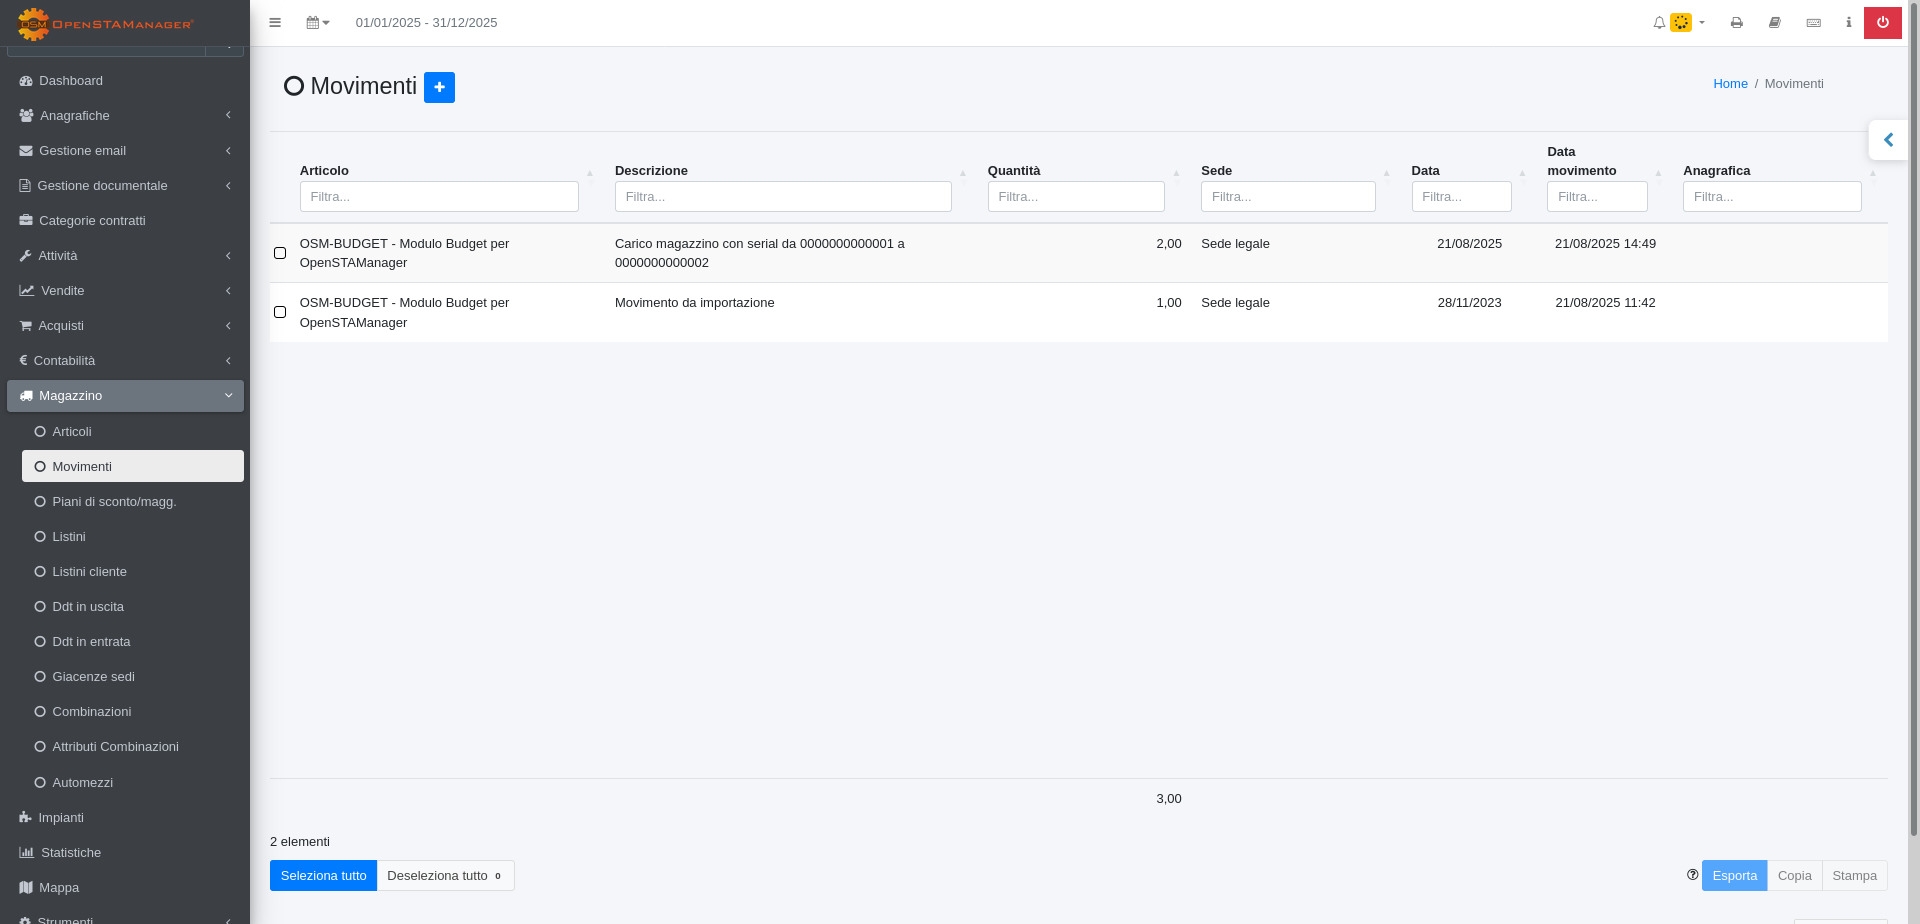Click the Deseleziona tutto button
The width and height of the screenshot is (1920, 924).
(x=445, y=876)
